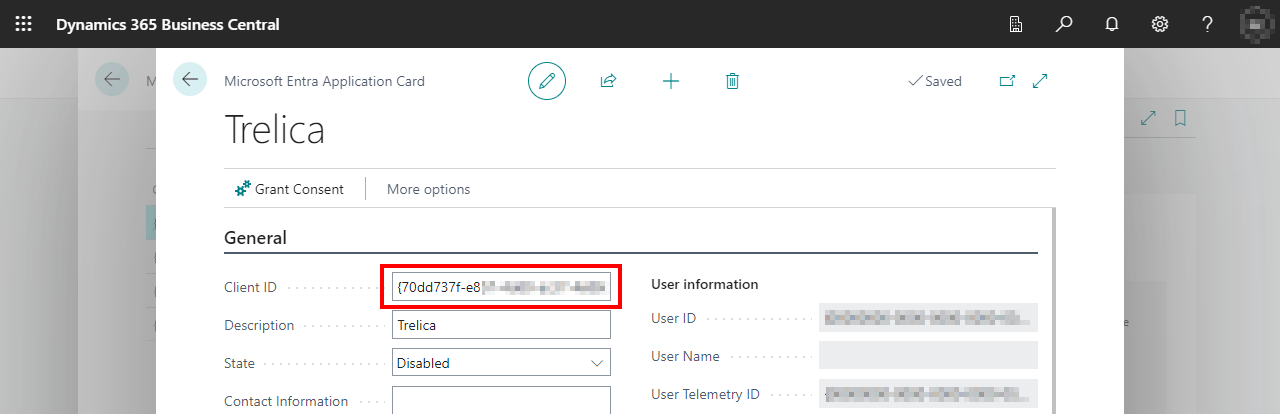
Task: Click the User Telemetry ID field
Action: [x=928, y=394]
